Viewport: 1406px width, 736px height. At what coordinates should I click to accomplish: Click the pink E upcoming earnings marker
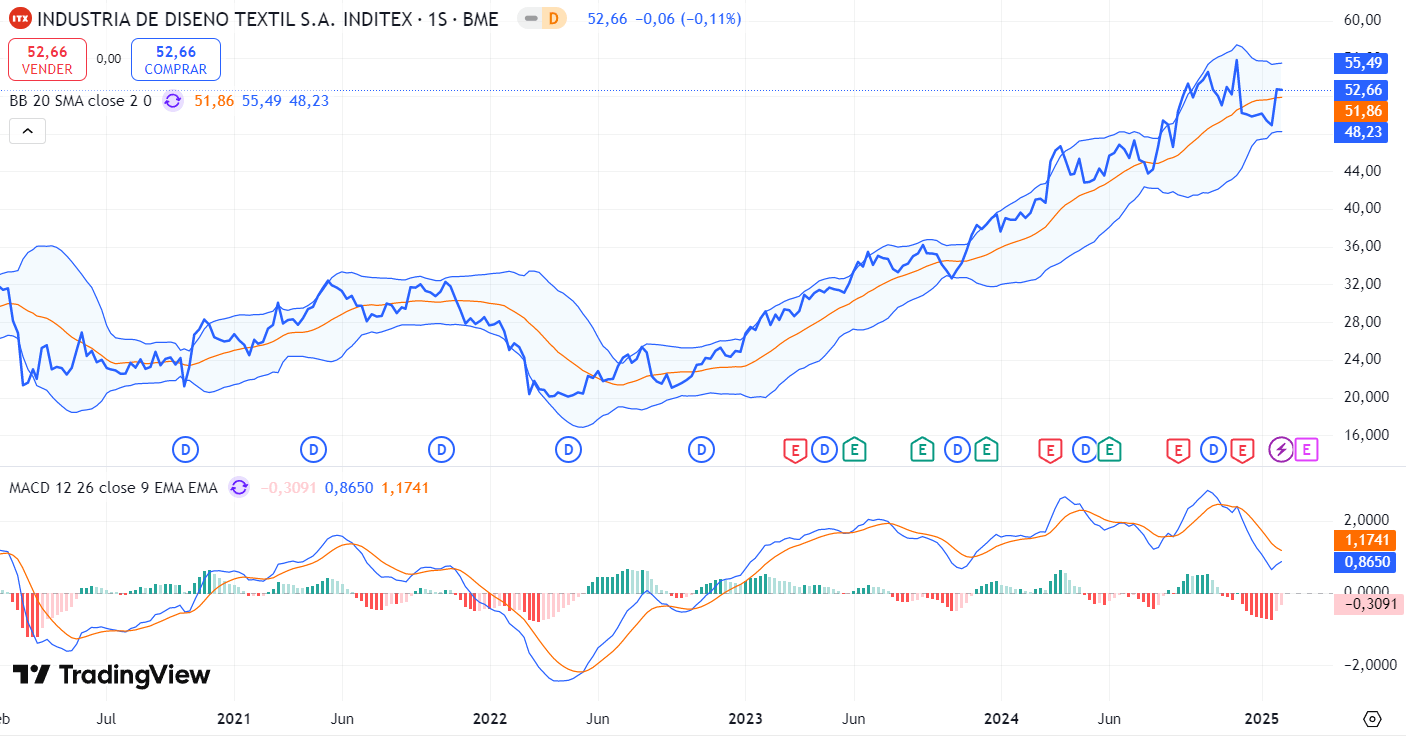click(x=1306, y=450)
